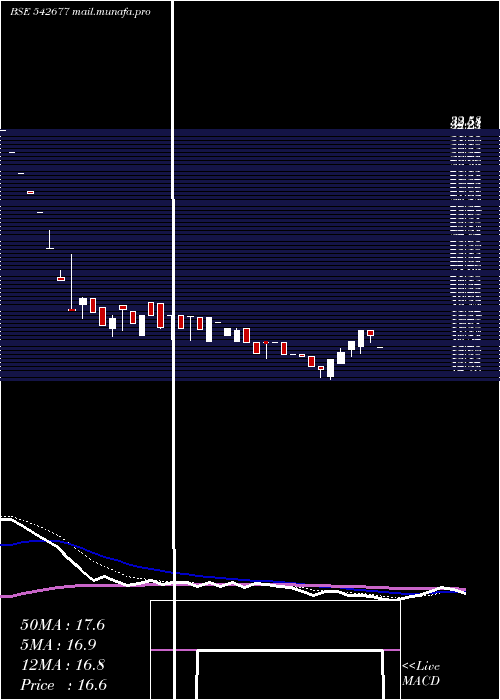Select the 12MA : 16.8 value
This screenshot has height=700, width=500.
coord(63,665)
